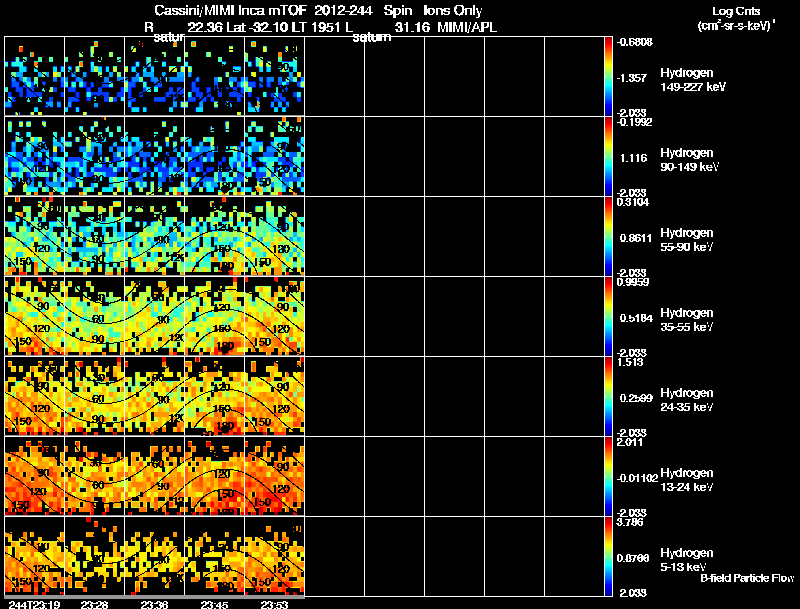This screenshot has height=609, width=800.
Task: Click the Hydrogen 55-90 keV label
Action: (x=687, y=240)
